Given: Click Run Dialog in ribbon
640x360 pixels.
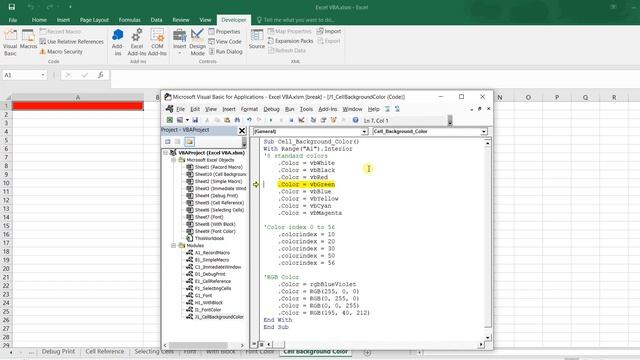Looking at the screenshot, I should (x=225, y=52).
